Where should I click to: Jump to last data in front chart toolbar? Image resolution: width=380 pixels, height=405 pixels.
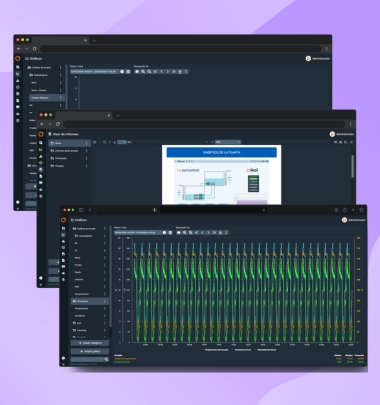tap(214, 232)
